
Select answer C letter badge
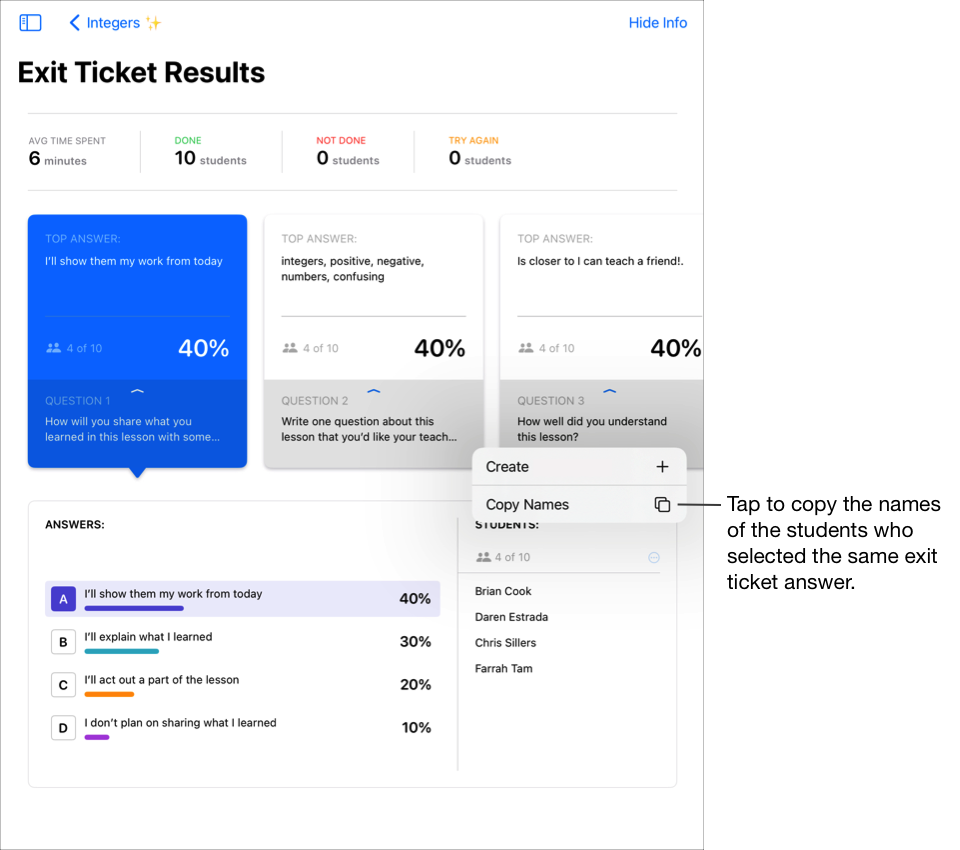(63, 685)
